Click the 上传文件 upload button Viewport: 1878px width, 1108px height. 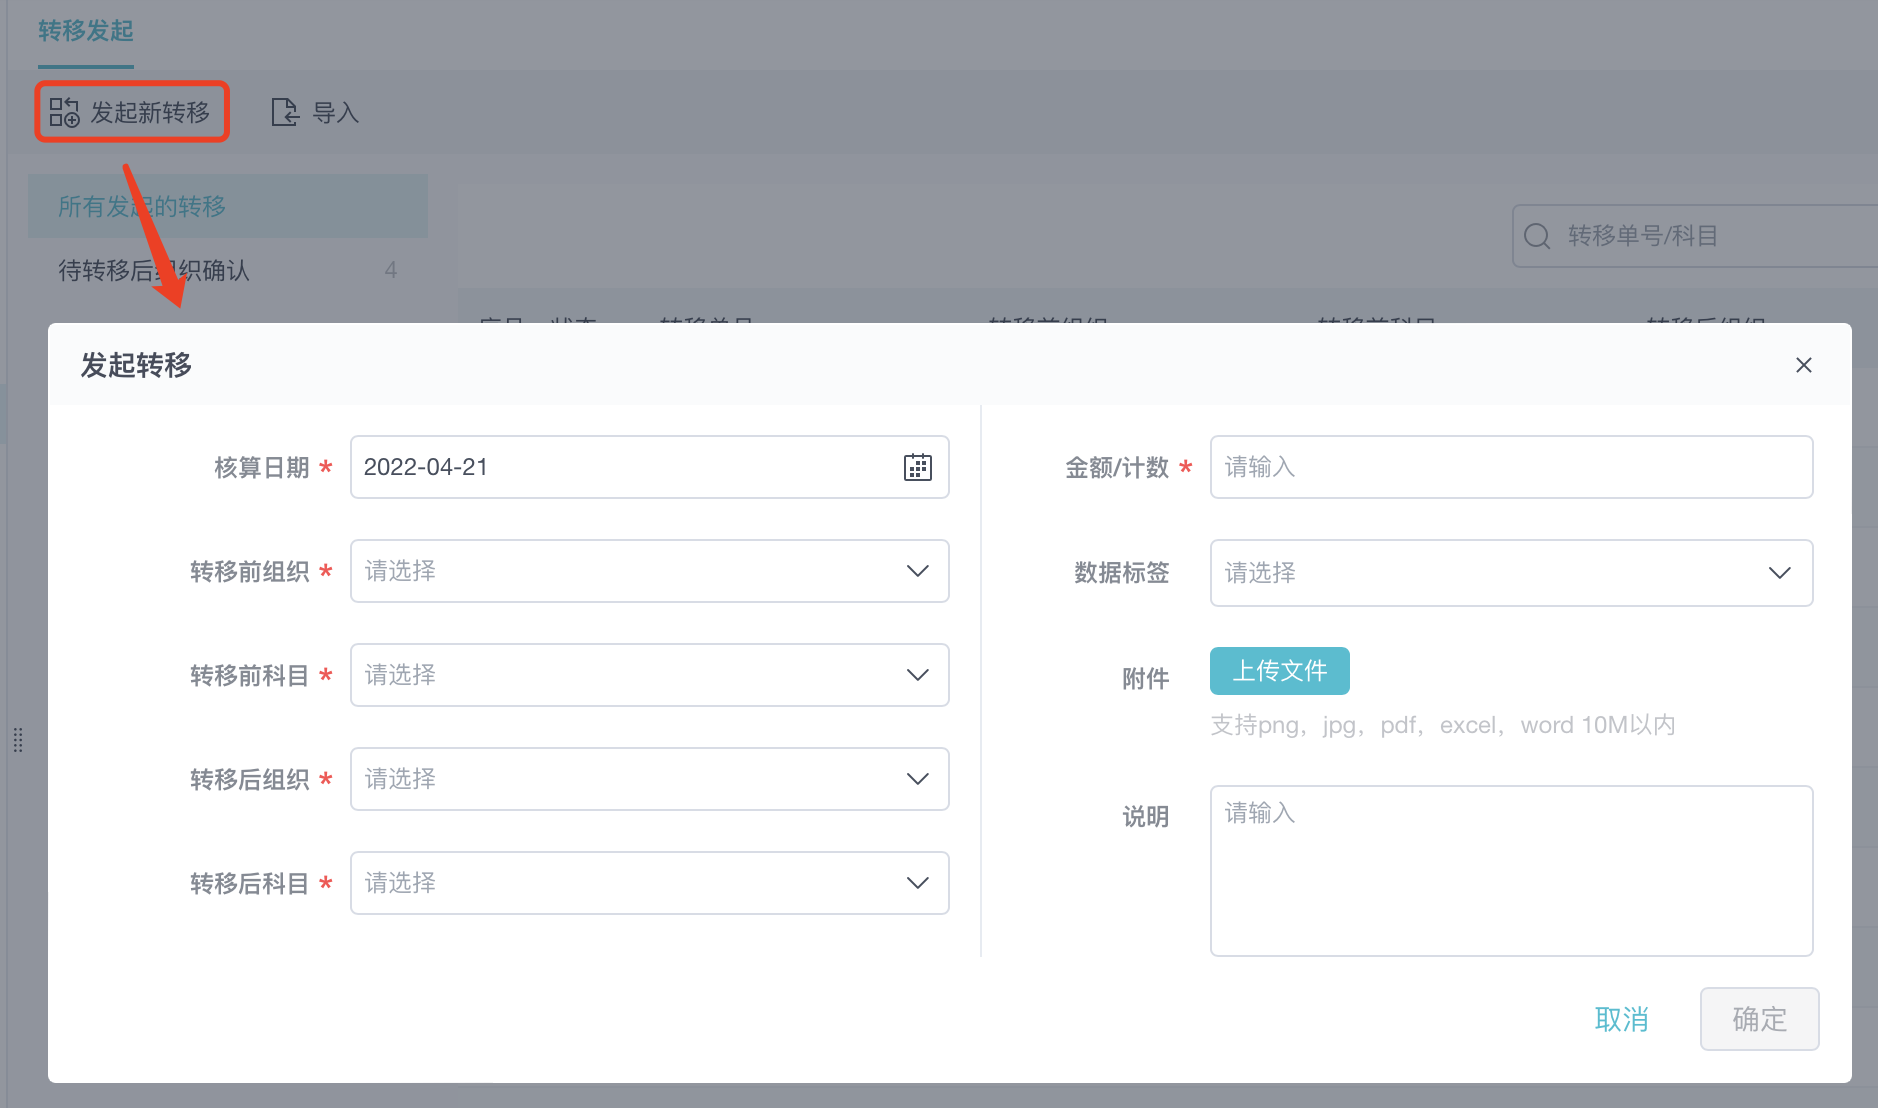point(1279,671)
